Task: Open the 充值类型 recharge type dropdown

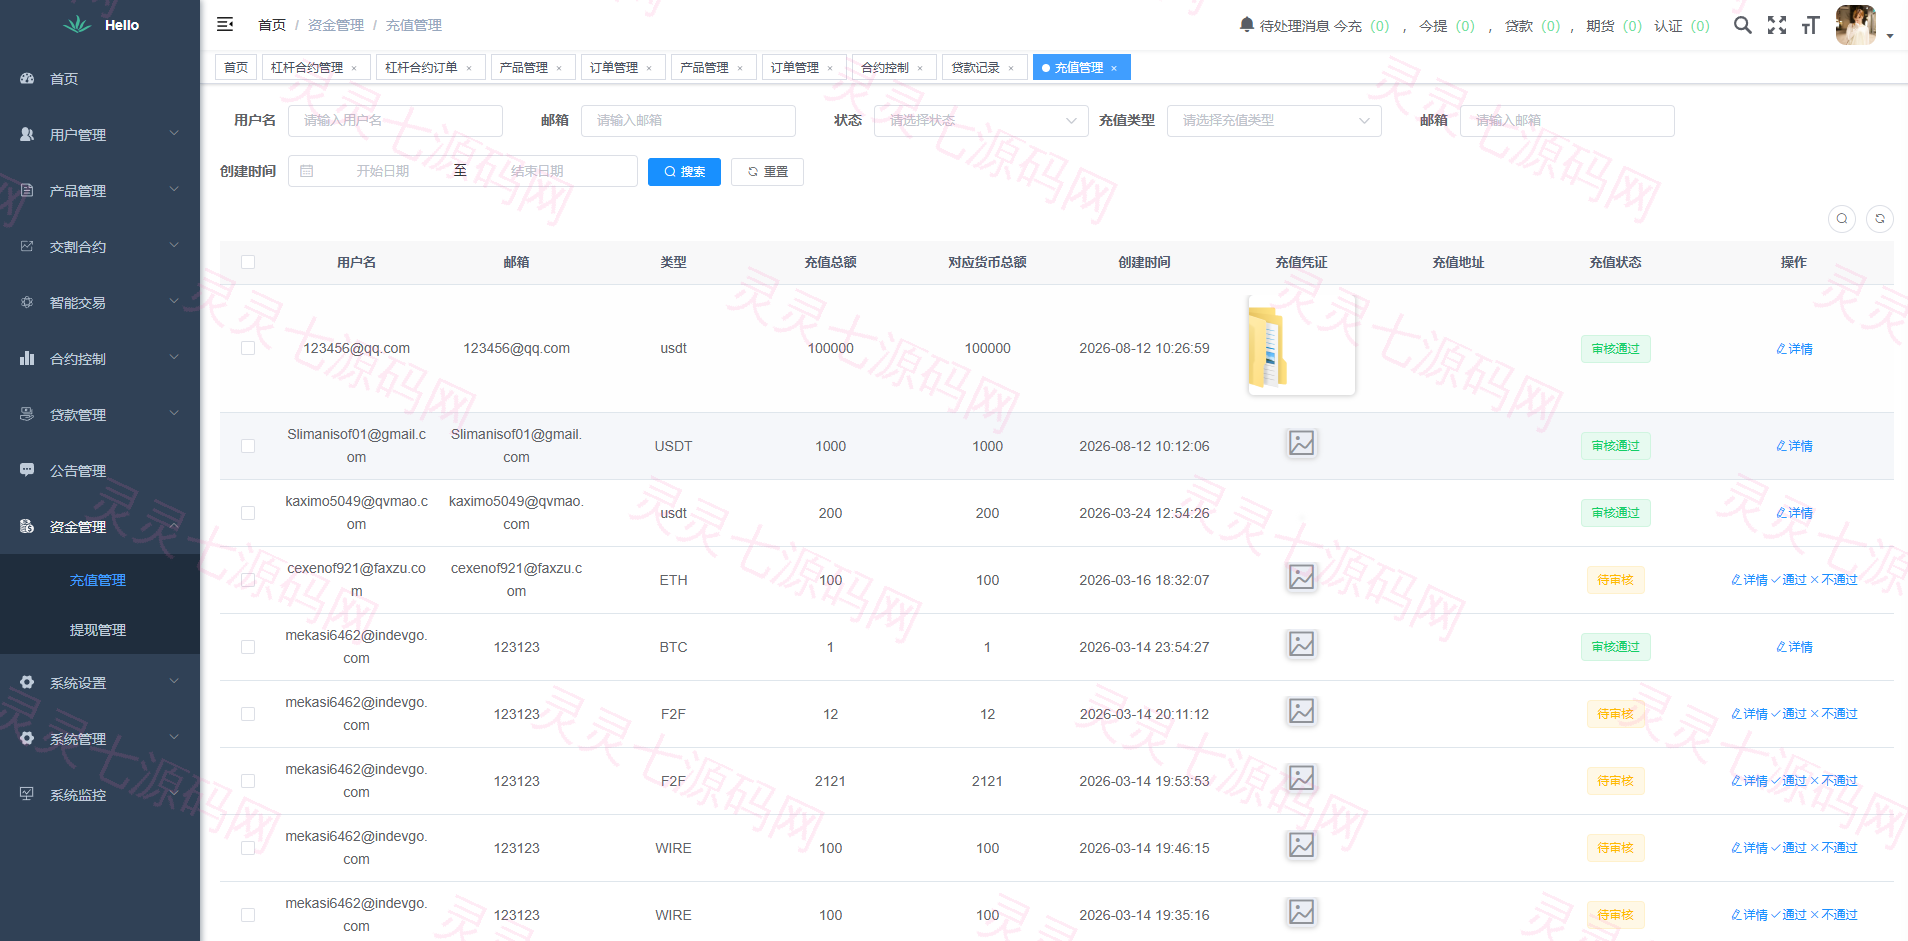Action: [x=1274, y=121]
